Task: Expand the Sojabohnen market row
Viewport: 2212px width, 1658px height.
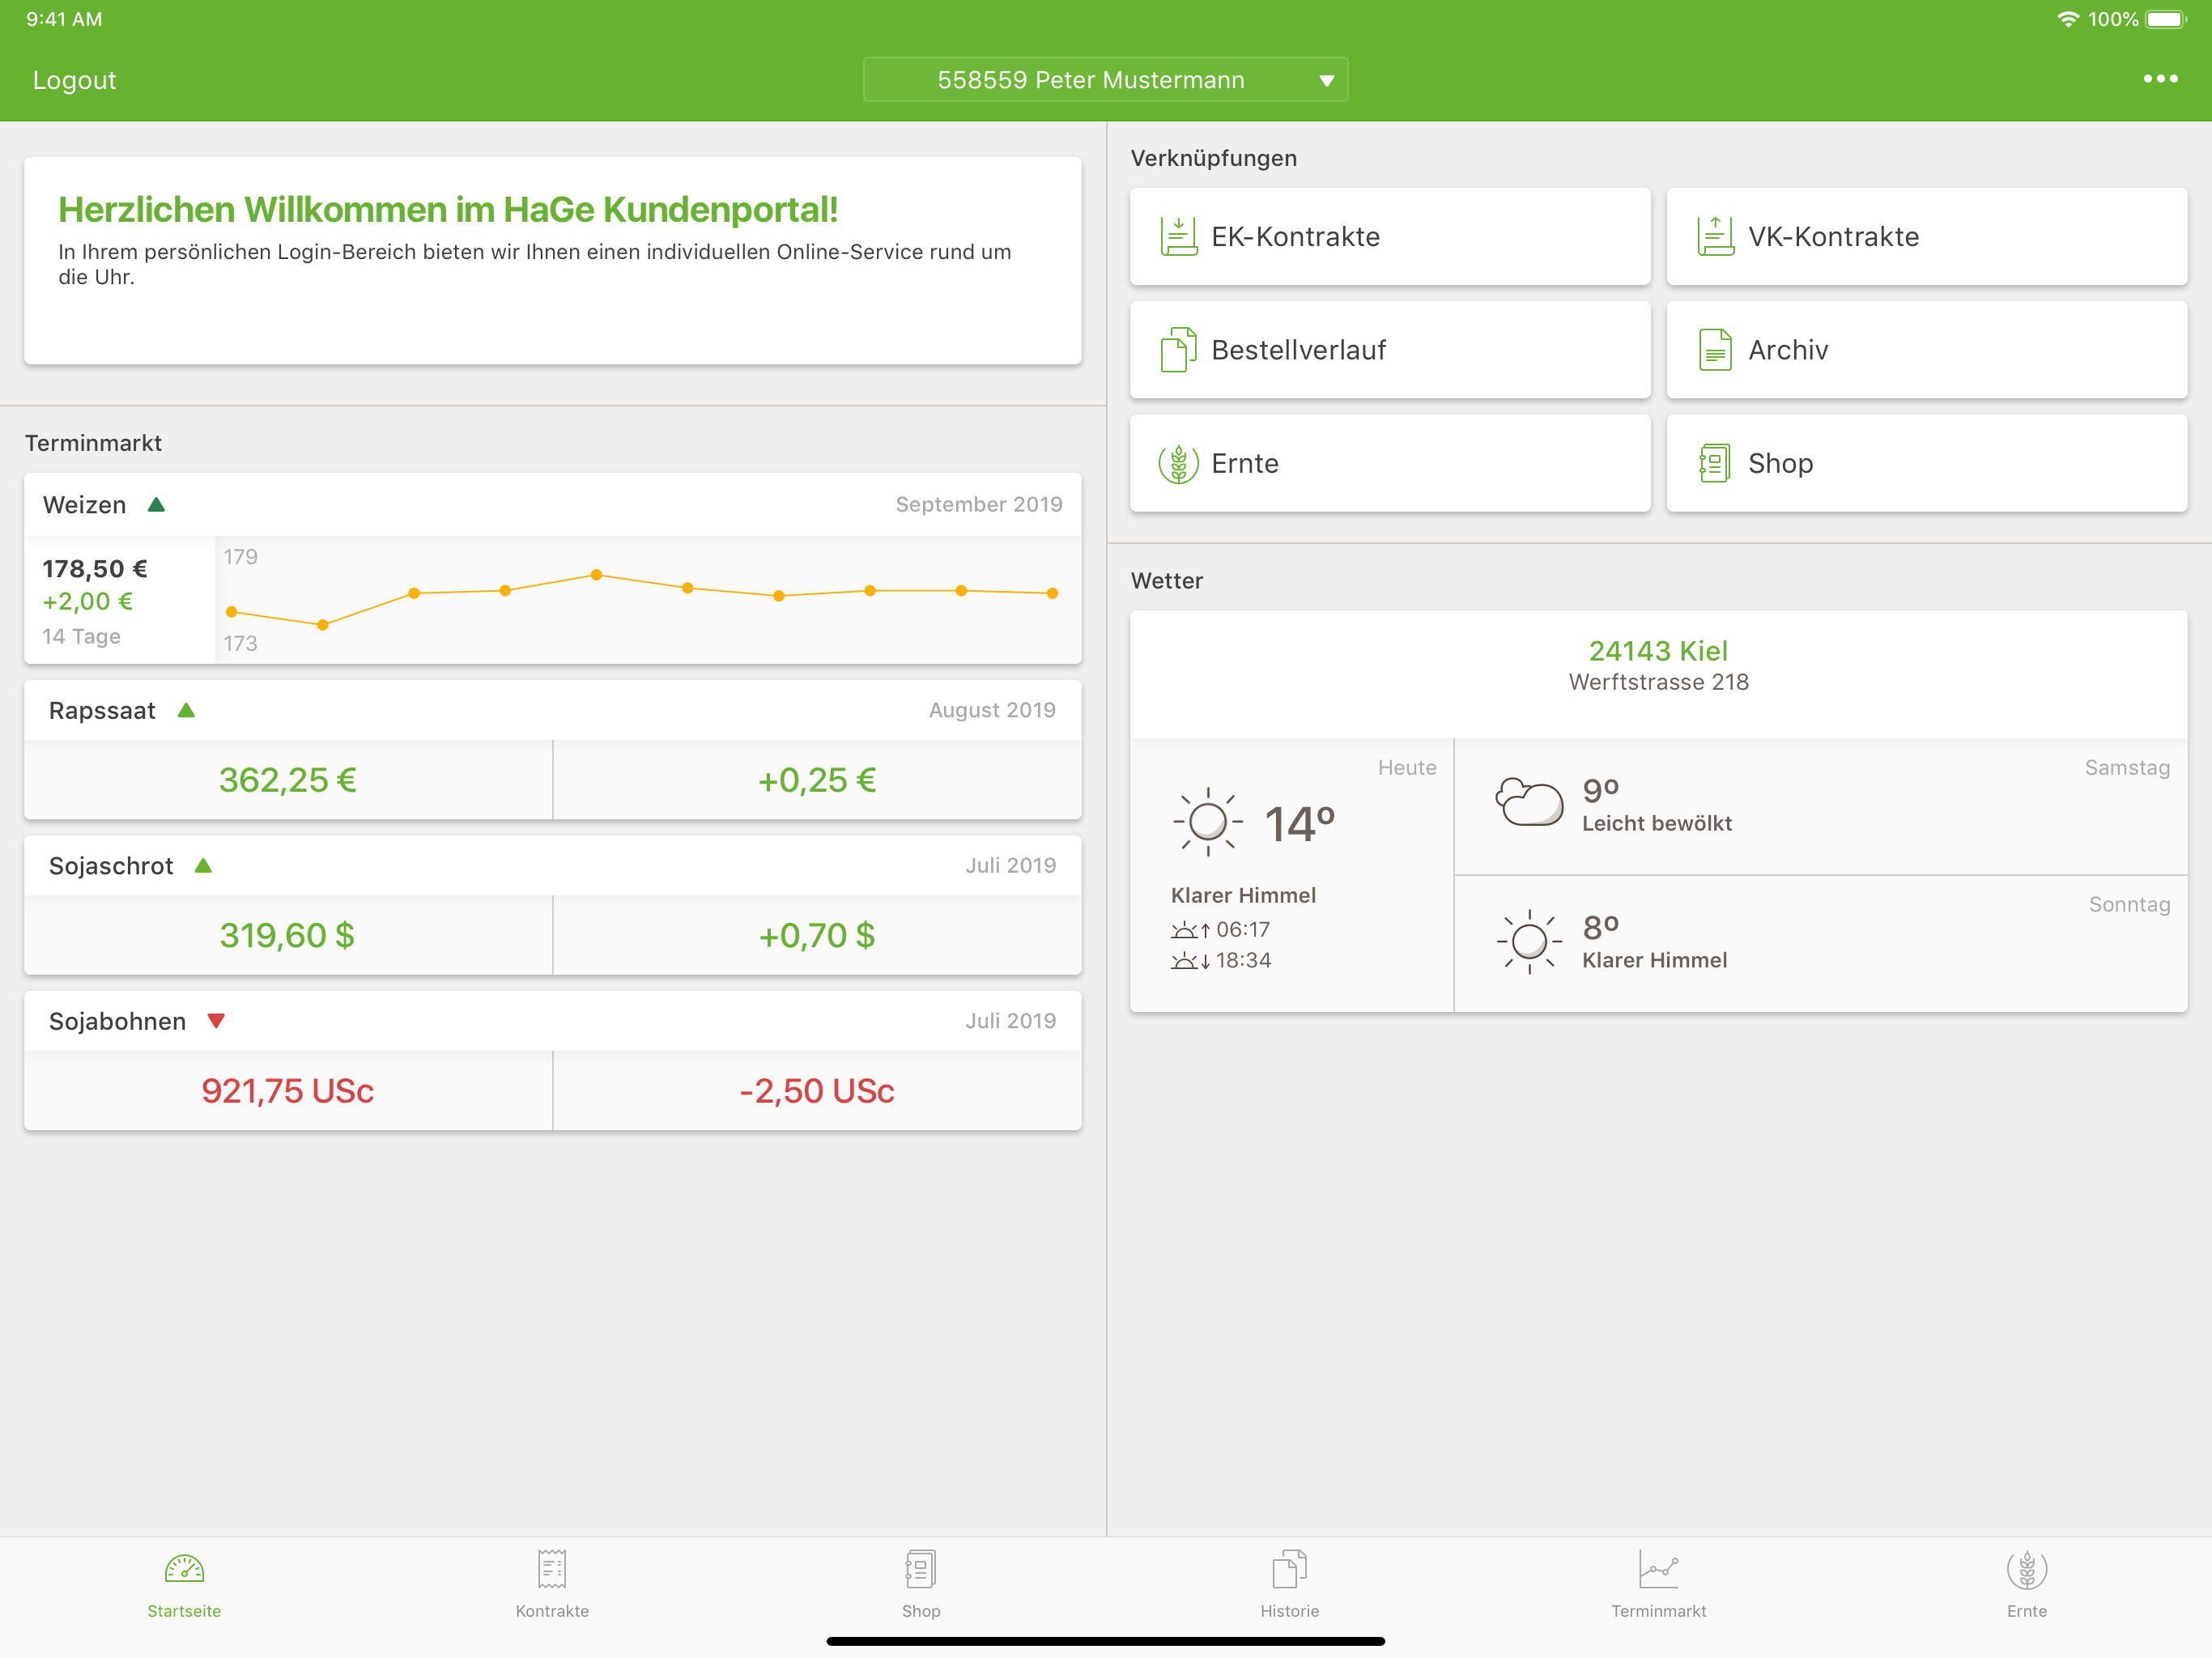Action: coord(553,1022)
